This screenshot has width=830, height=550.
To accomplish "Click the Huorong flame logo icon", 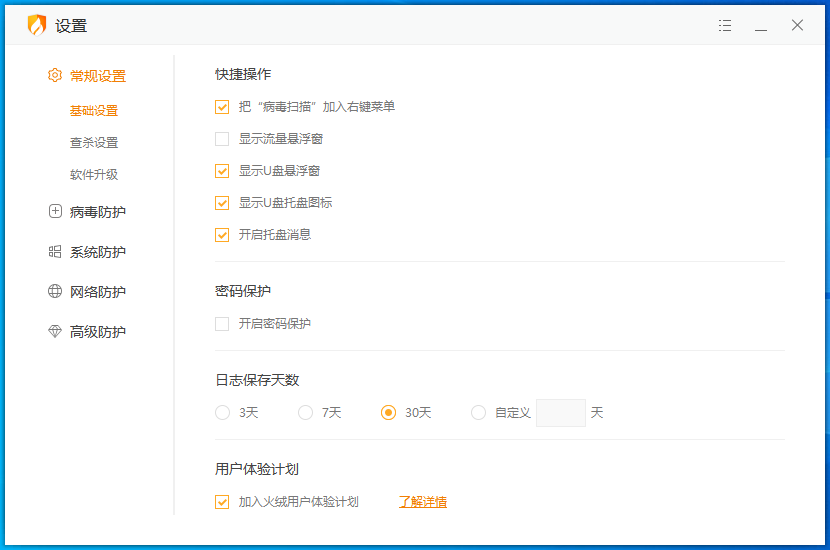I will tap(36, 26).
